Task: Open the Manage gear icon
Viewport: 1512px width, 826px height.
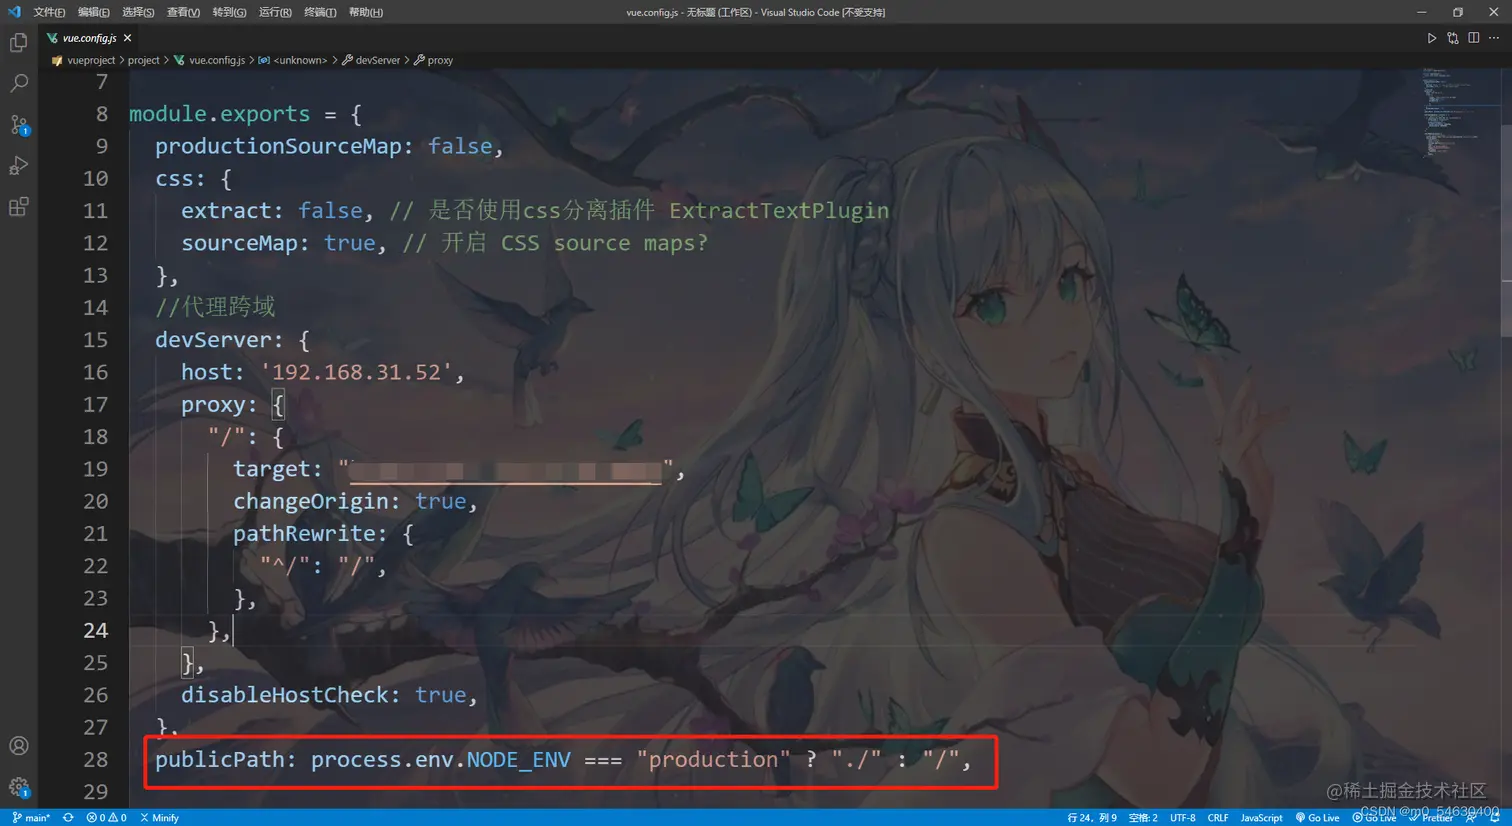Action: (x=18, y=787)
